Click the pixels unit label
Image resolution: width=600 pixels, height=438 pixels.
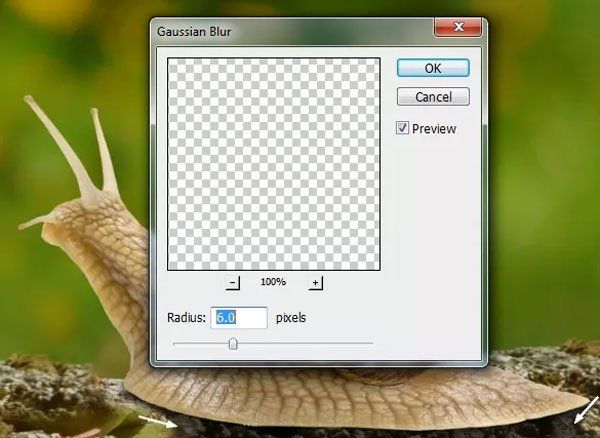291,318
